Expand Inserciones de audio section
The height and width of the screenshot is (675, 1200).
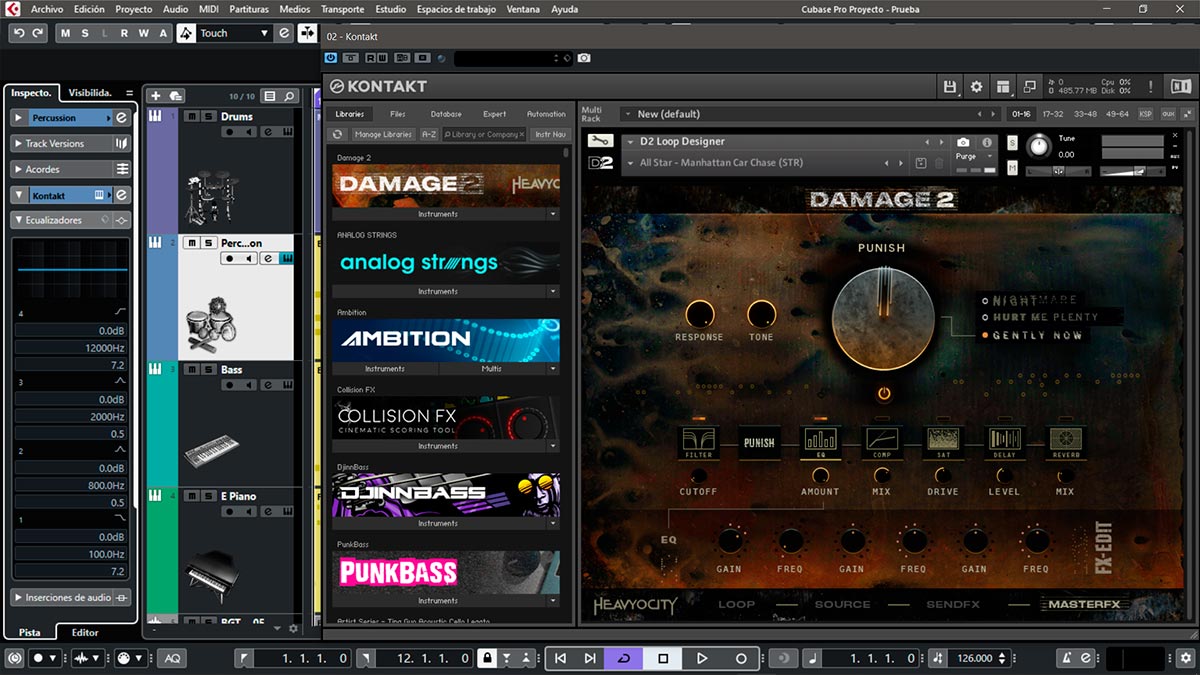[19, 597]
